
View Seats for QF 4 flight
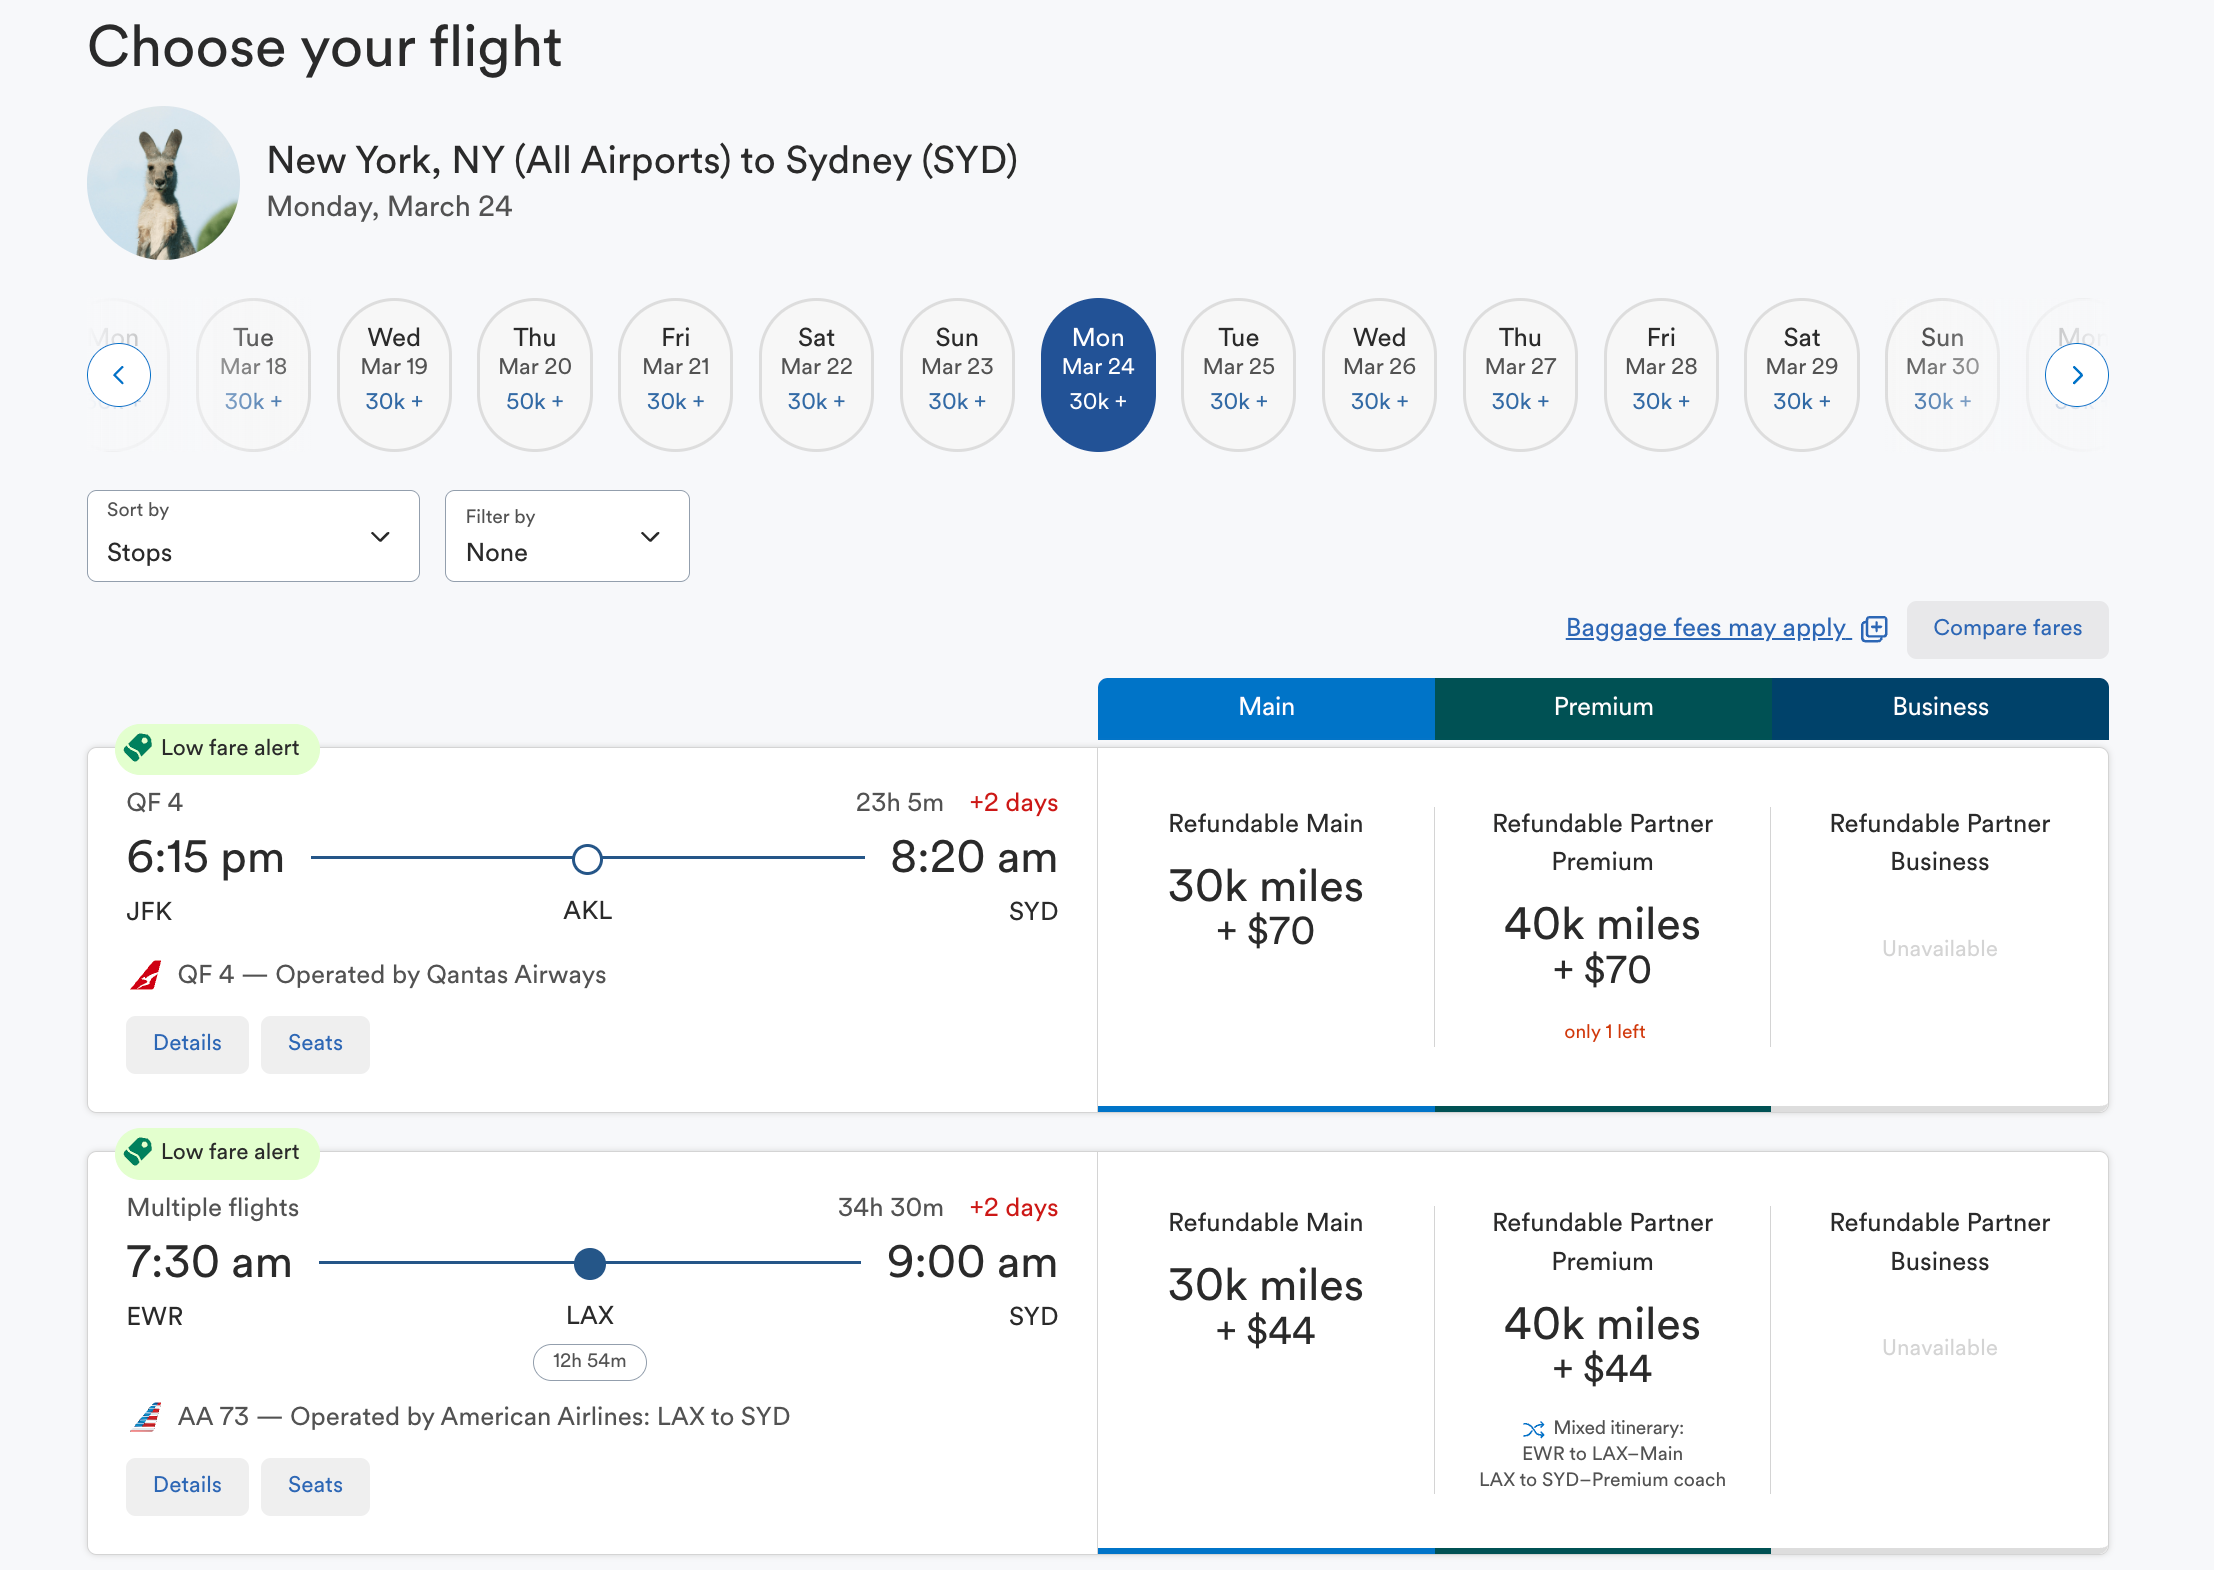[x=315, y=1044]
